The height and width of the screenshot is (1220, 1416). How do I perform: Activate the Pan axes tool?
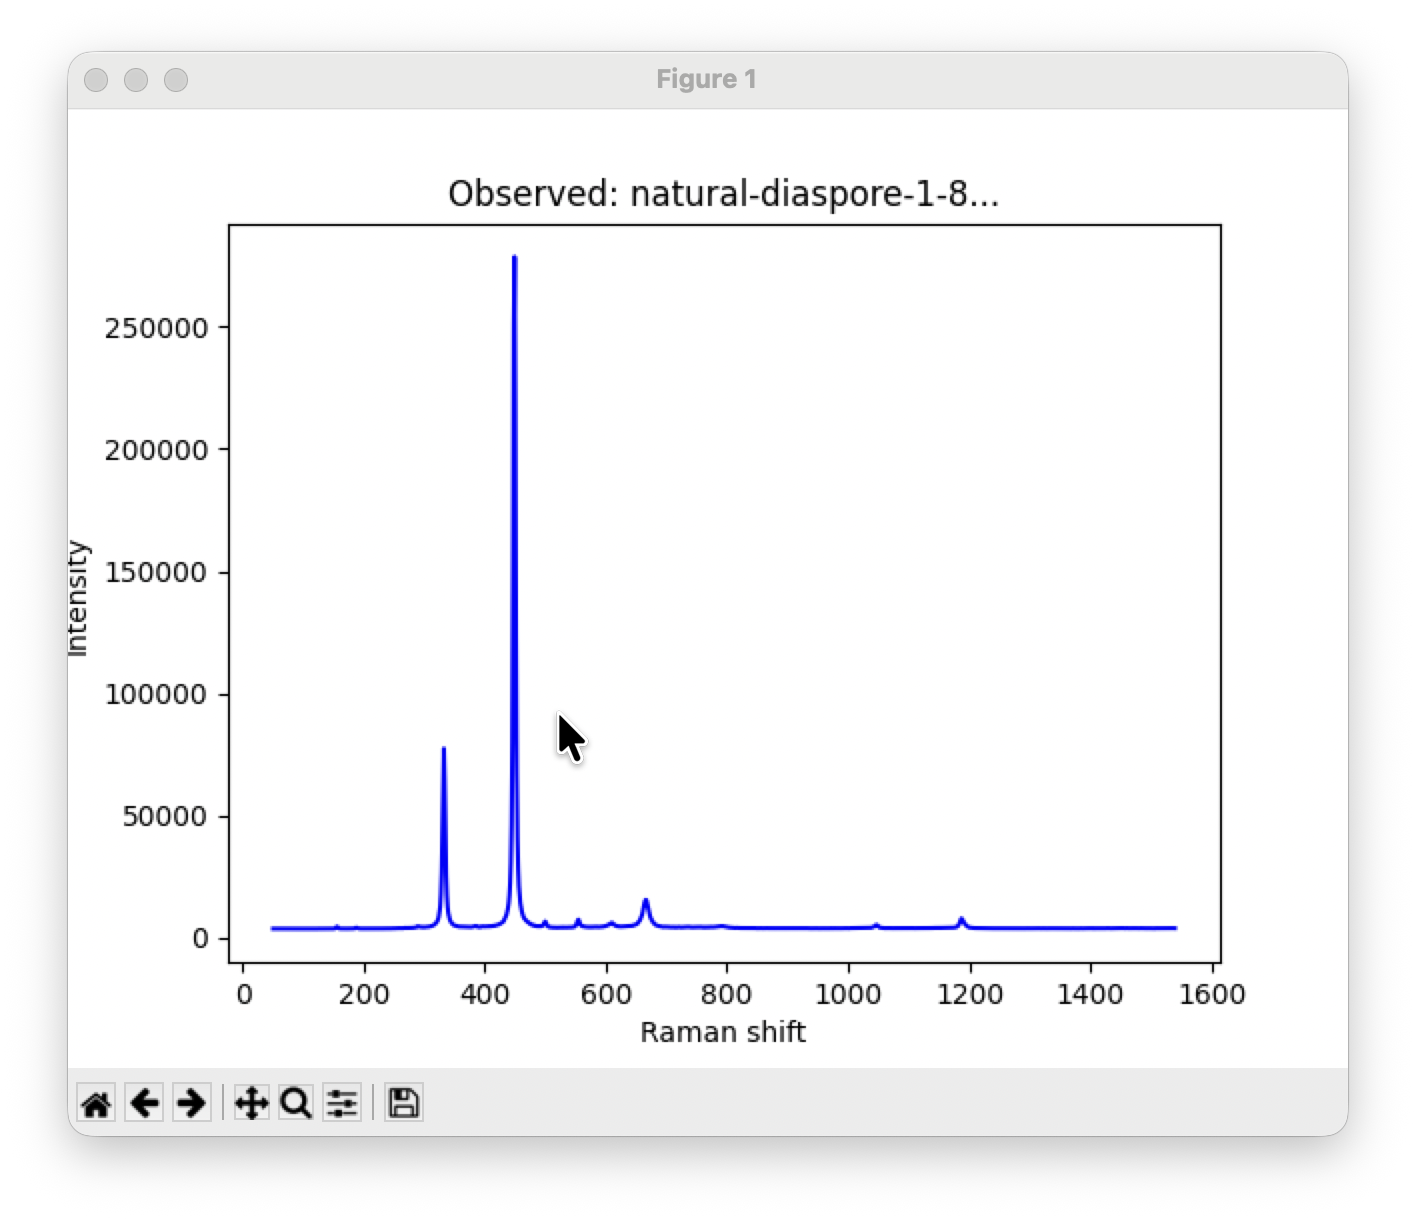click(251, 1103)
